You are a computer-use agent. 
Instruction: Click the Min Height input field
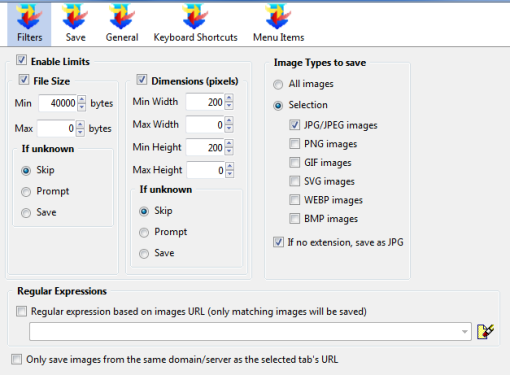(x=205, y=147)
